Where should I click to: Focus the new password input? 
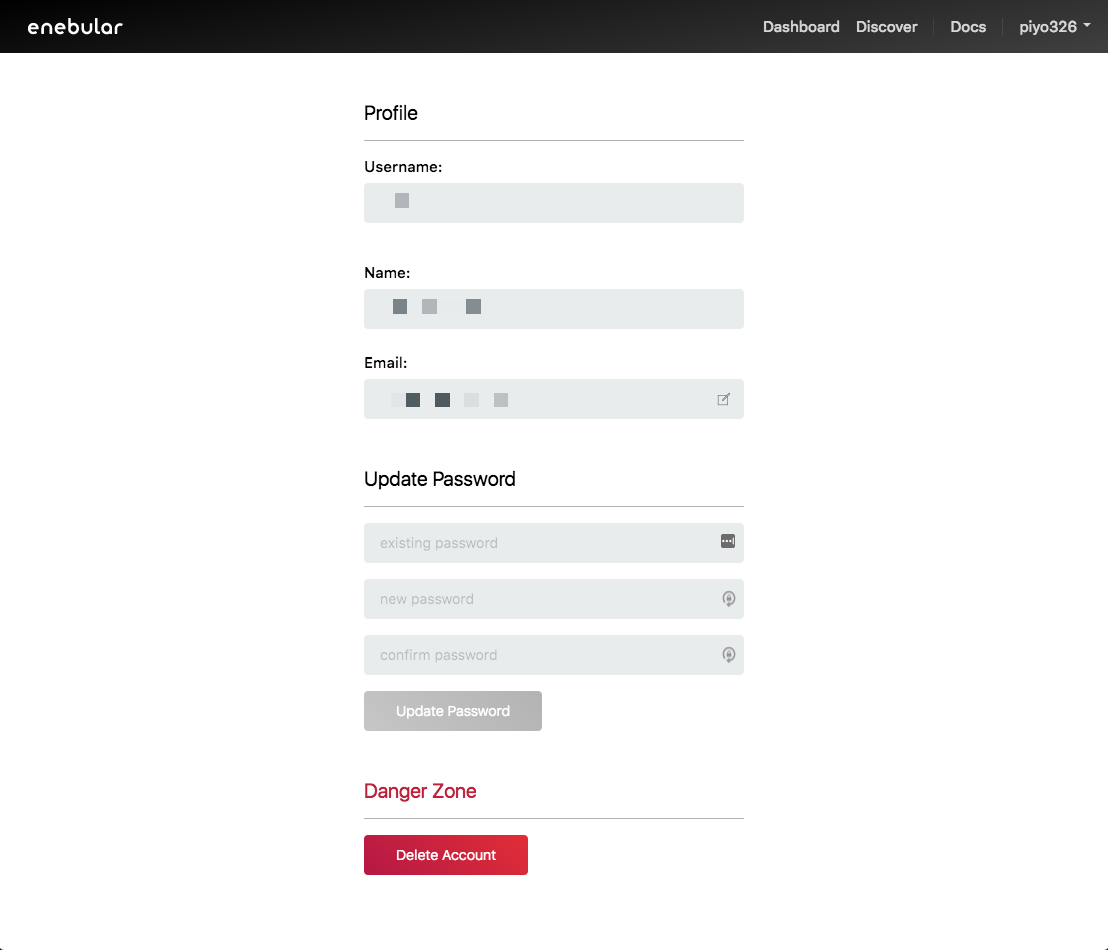tap(540, 599)
